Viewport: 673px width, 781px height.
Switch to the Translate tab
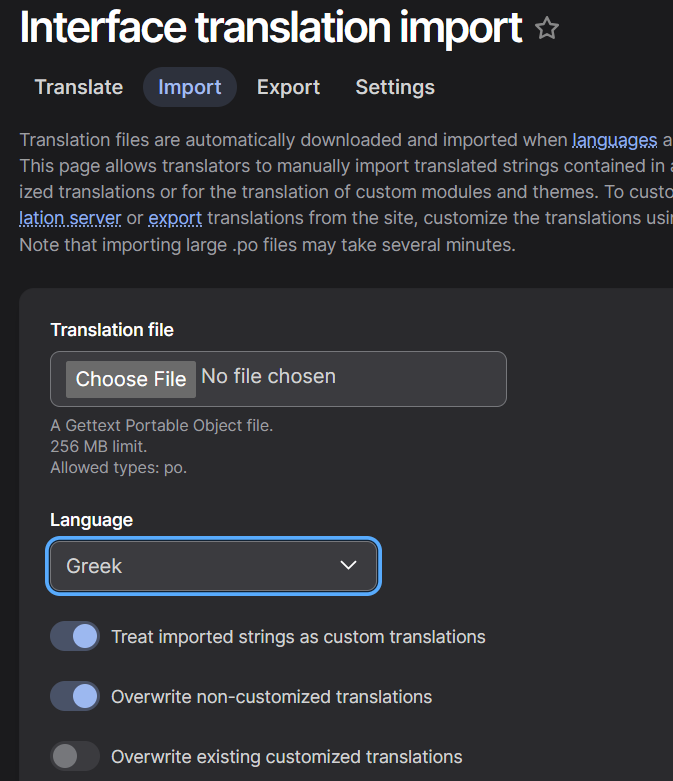79,87
